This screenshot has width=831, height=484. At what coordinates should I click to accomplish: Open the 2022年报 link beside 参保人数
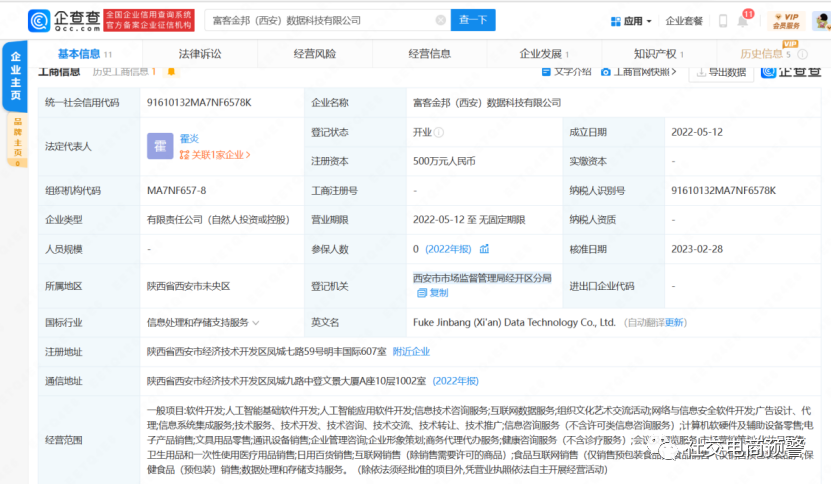tap(448, 249)
